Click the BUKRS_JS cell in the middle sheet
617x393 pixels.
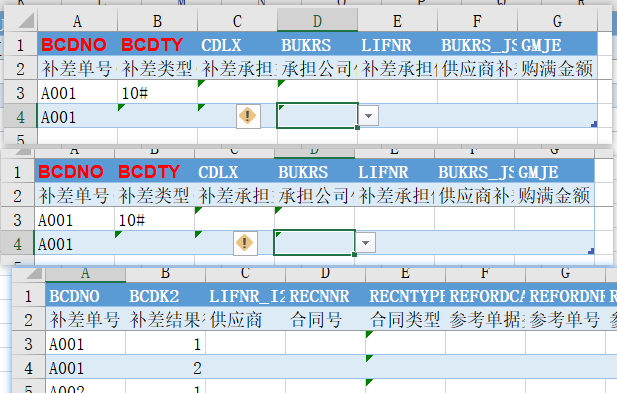point(474,172)
